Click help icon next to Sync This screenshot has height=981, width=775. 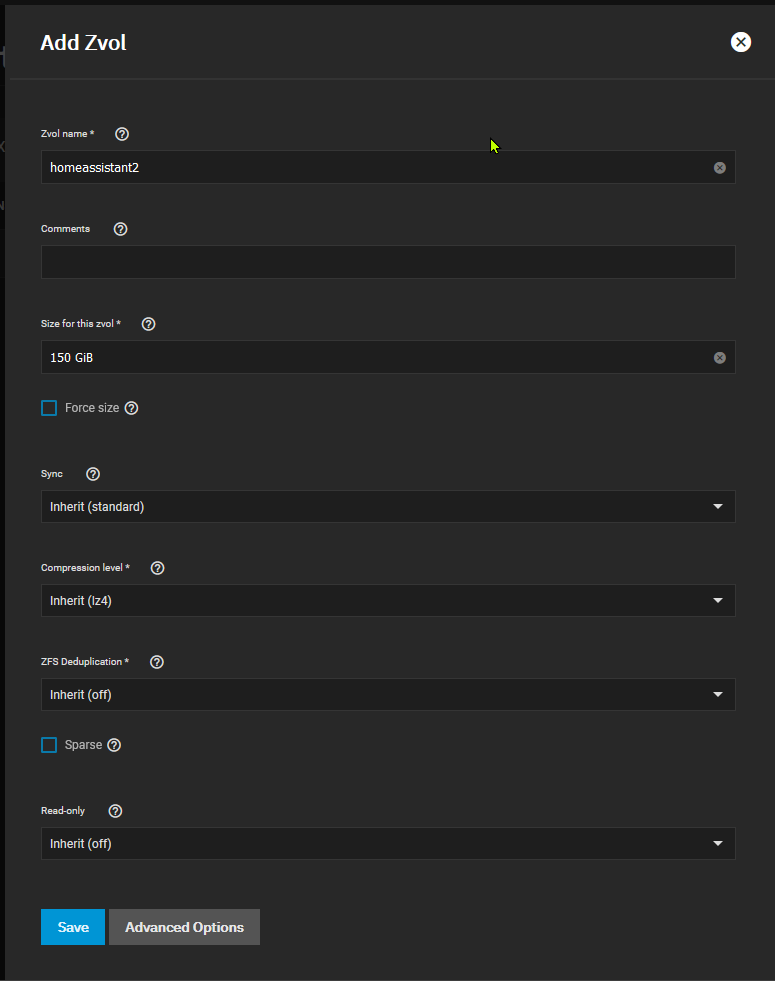coord(93,474)
